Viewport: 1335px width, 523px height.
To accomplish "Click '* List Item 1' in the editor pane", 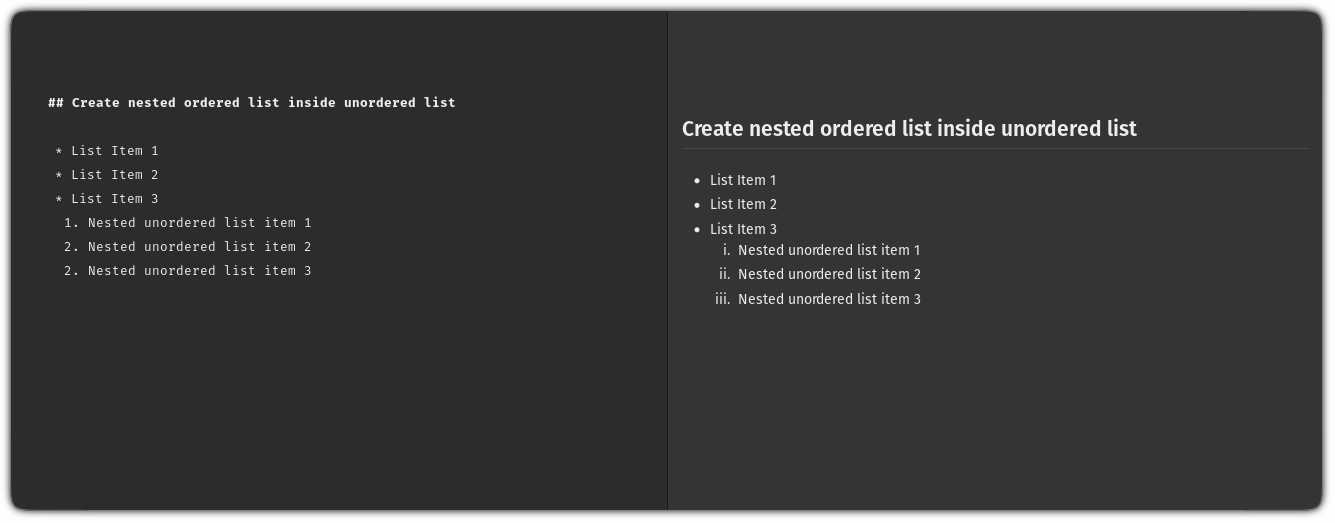I will [x=107, y=151].
